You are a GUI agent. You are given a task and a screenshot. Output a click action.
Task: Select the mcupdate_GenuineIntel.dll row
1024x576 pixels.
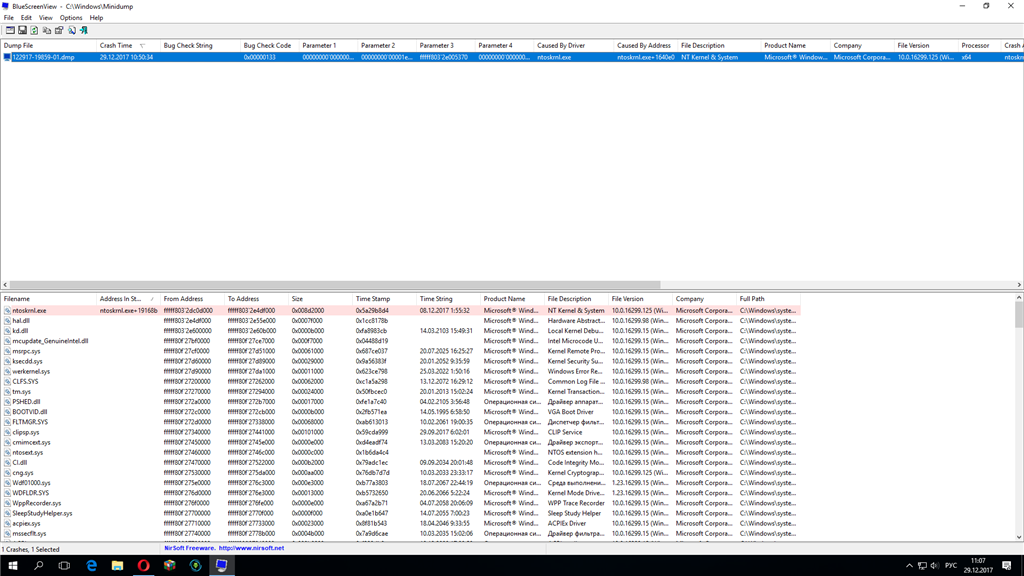coord(400,341)
